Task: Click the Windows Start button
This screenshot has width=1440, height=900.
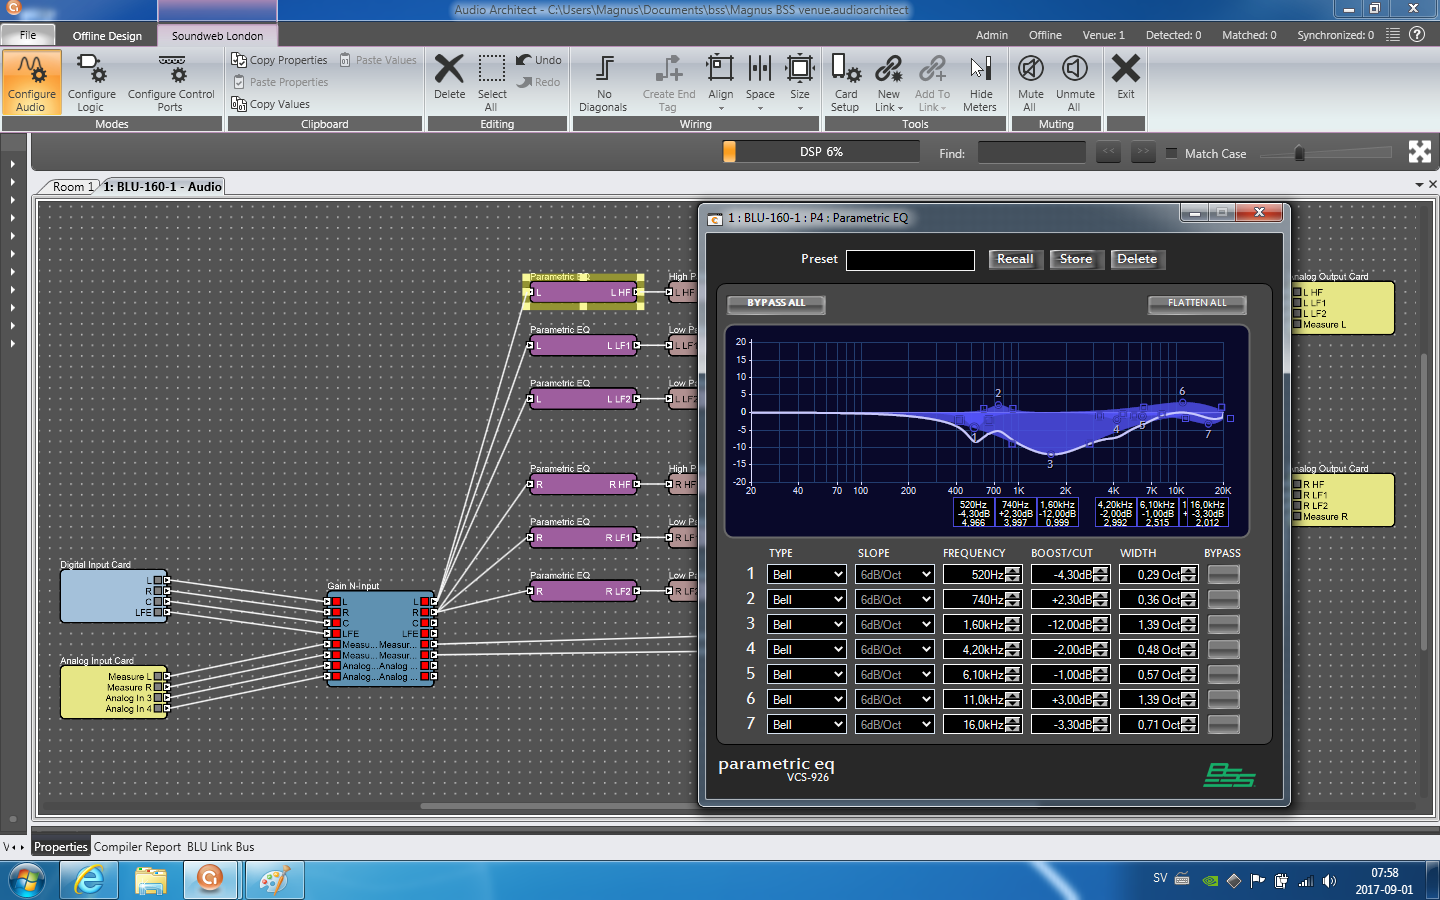Action: coord(27,881)
